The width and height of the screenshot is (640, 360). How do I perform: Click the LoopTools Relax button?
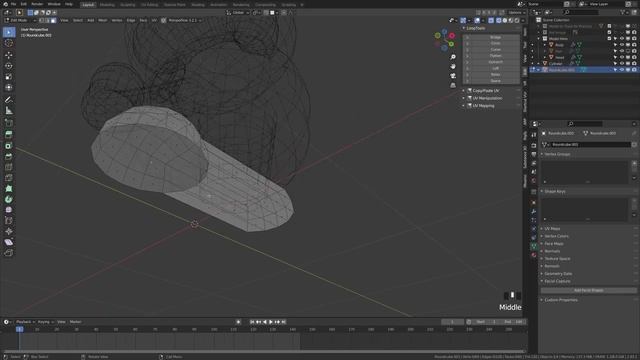tap(495, 75)
